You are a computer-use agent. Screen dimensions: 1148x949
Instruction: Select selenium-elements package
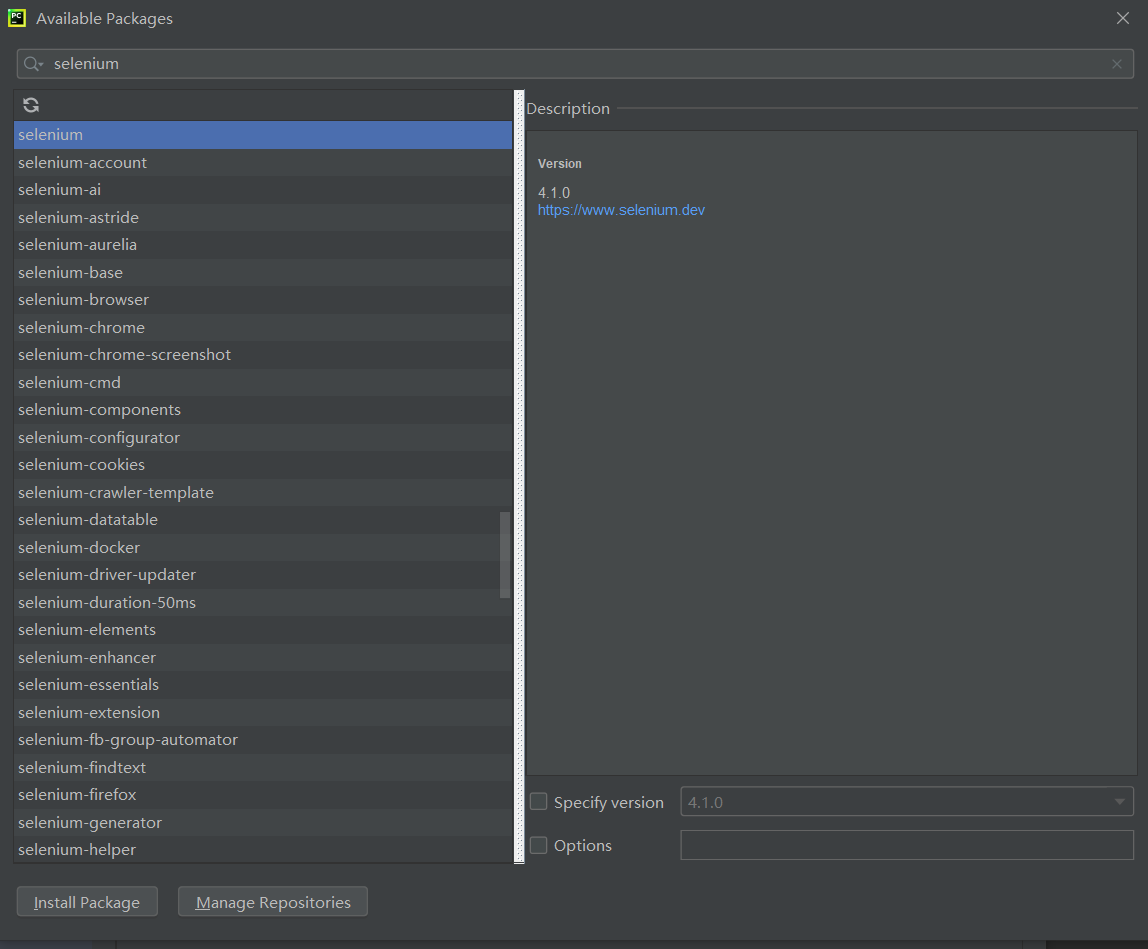[x=263, y=629]
